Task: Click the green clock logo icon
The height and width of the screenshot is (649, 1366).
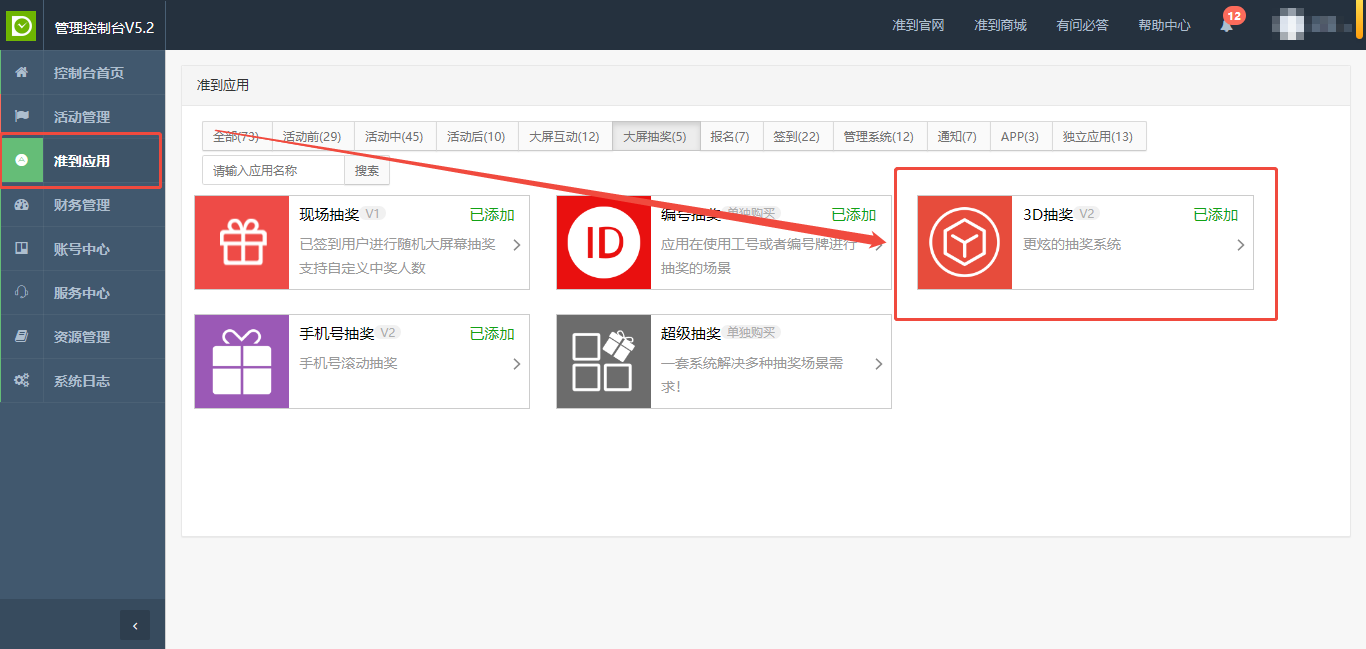Action: coord(21,25)
